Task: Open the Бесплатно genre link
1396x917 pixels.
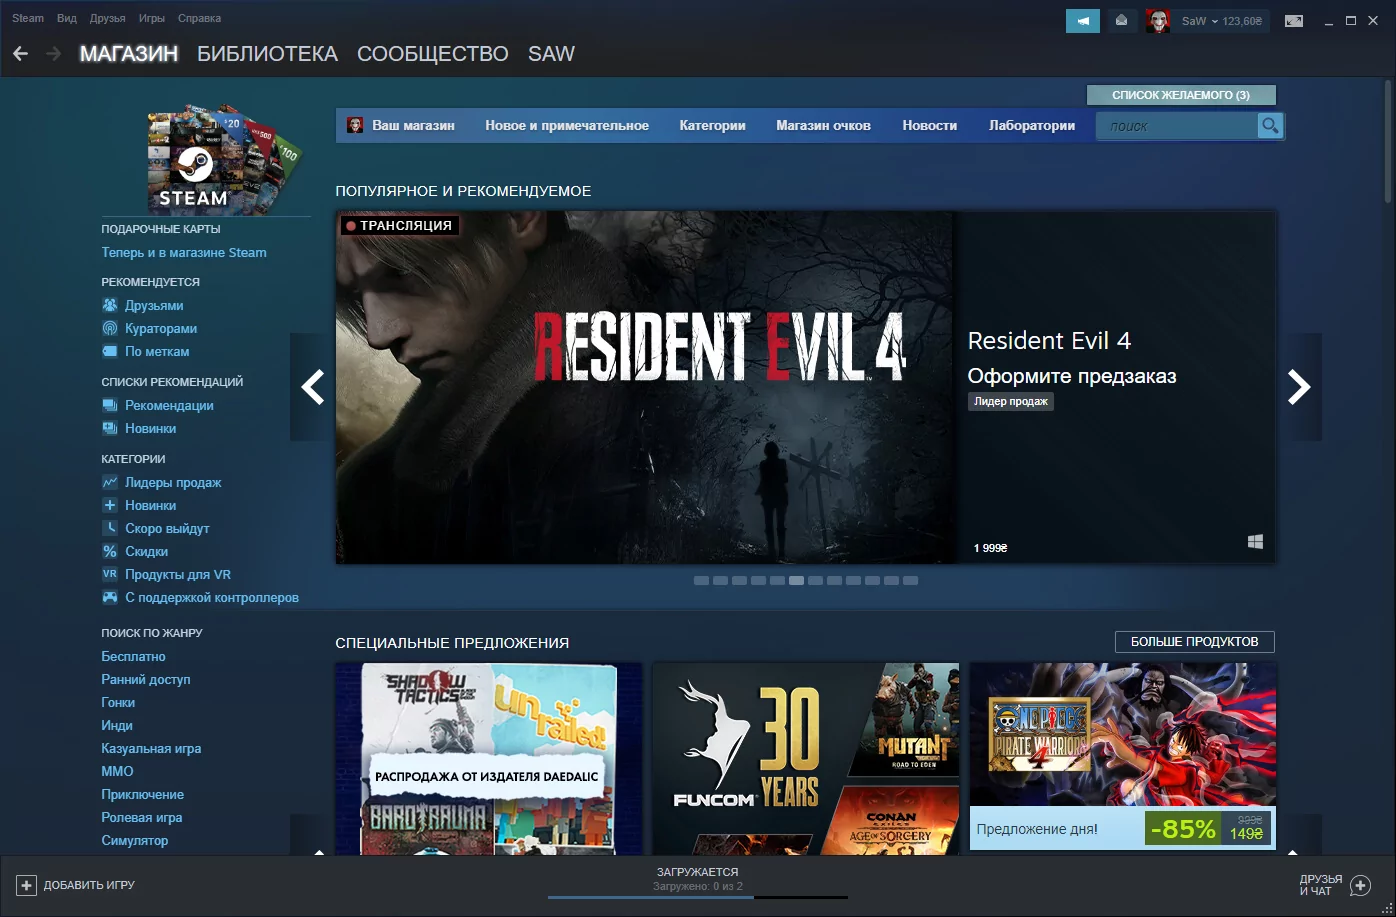Action: (133, 656)
